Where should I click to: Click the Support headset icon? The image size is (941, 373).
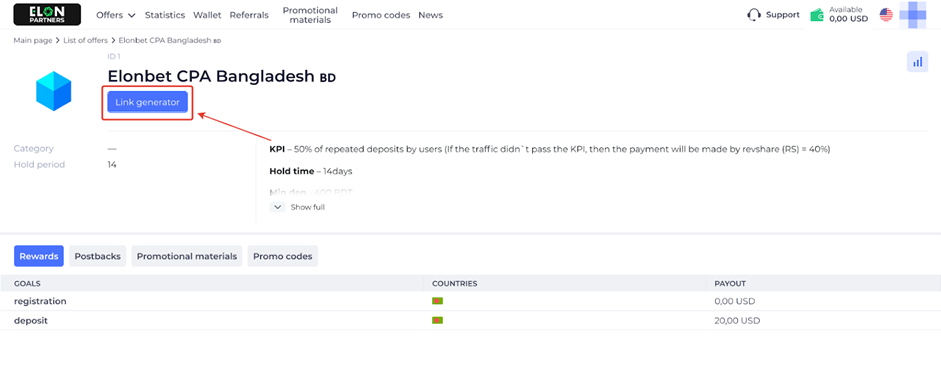coord(754,15)
